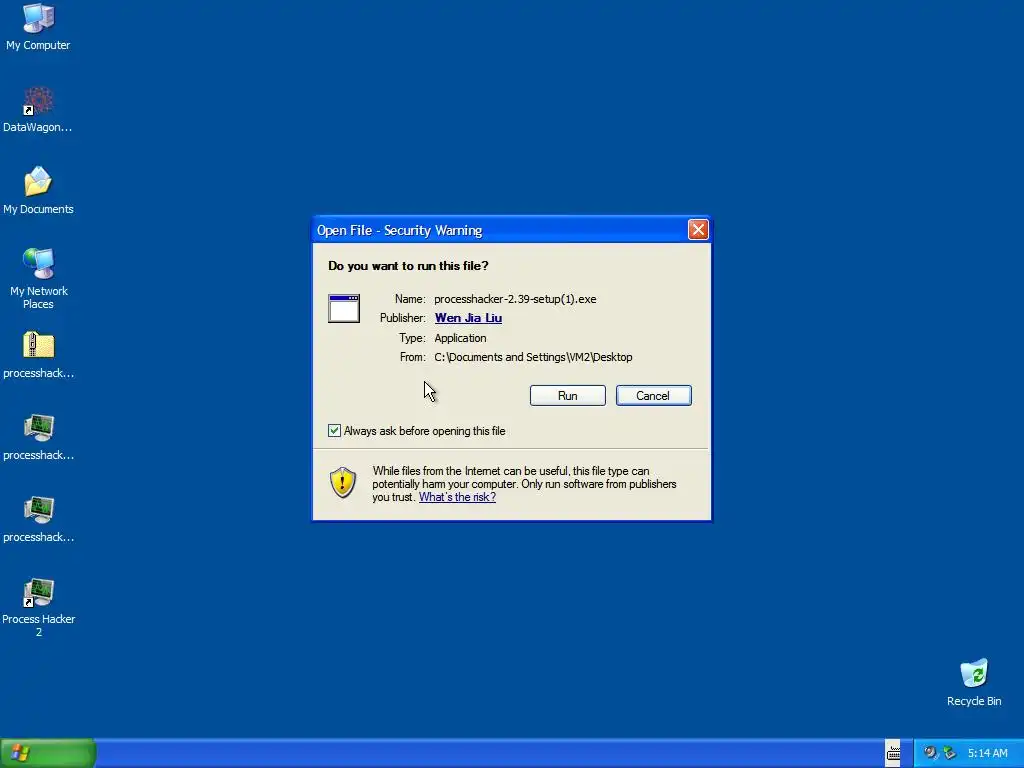Select the processhack setup icon just above Process Hacker 2
Screen dimensions: 1024x768
(x=38, y=519)
